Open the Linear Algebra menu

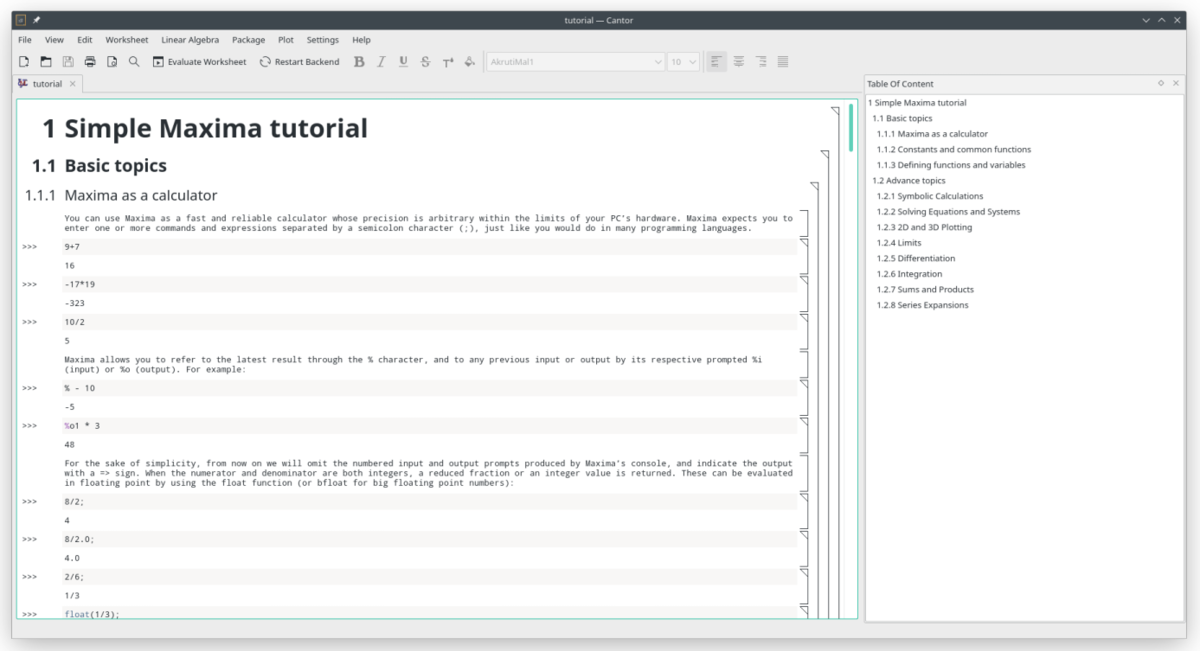(x=190, y=40)
